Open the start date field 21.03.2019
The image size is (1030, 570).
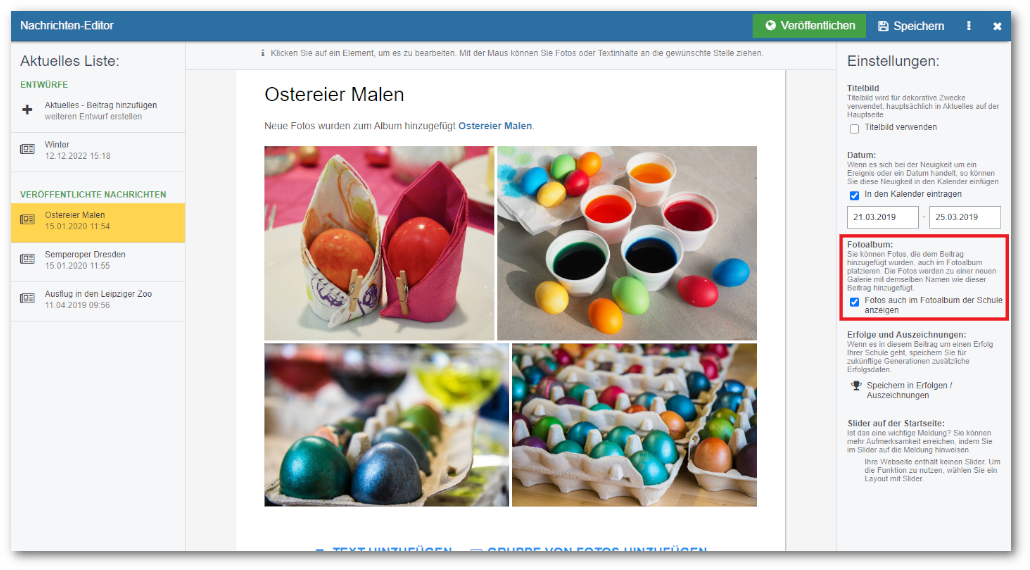882,217
